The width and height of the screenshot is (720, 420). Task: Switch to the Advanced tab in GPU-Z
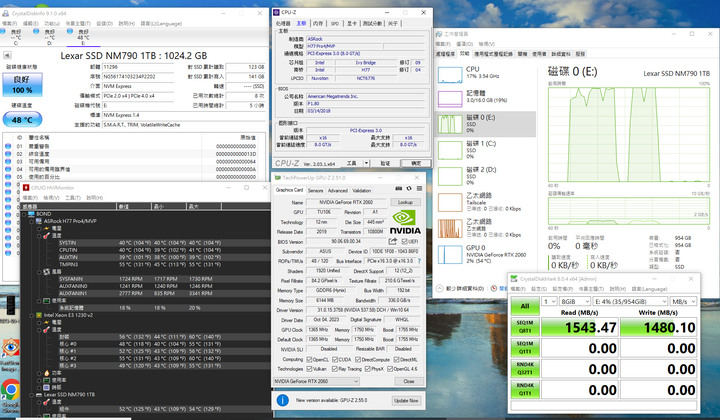tap(338, 190)
